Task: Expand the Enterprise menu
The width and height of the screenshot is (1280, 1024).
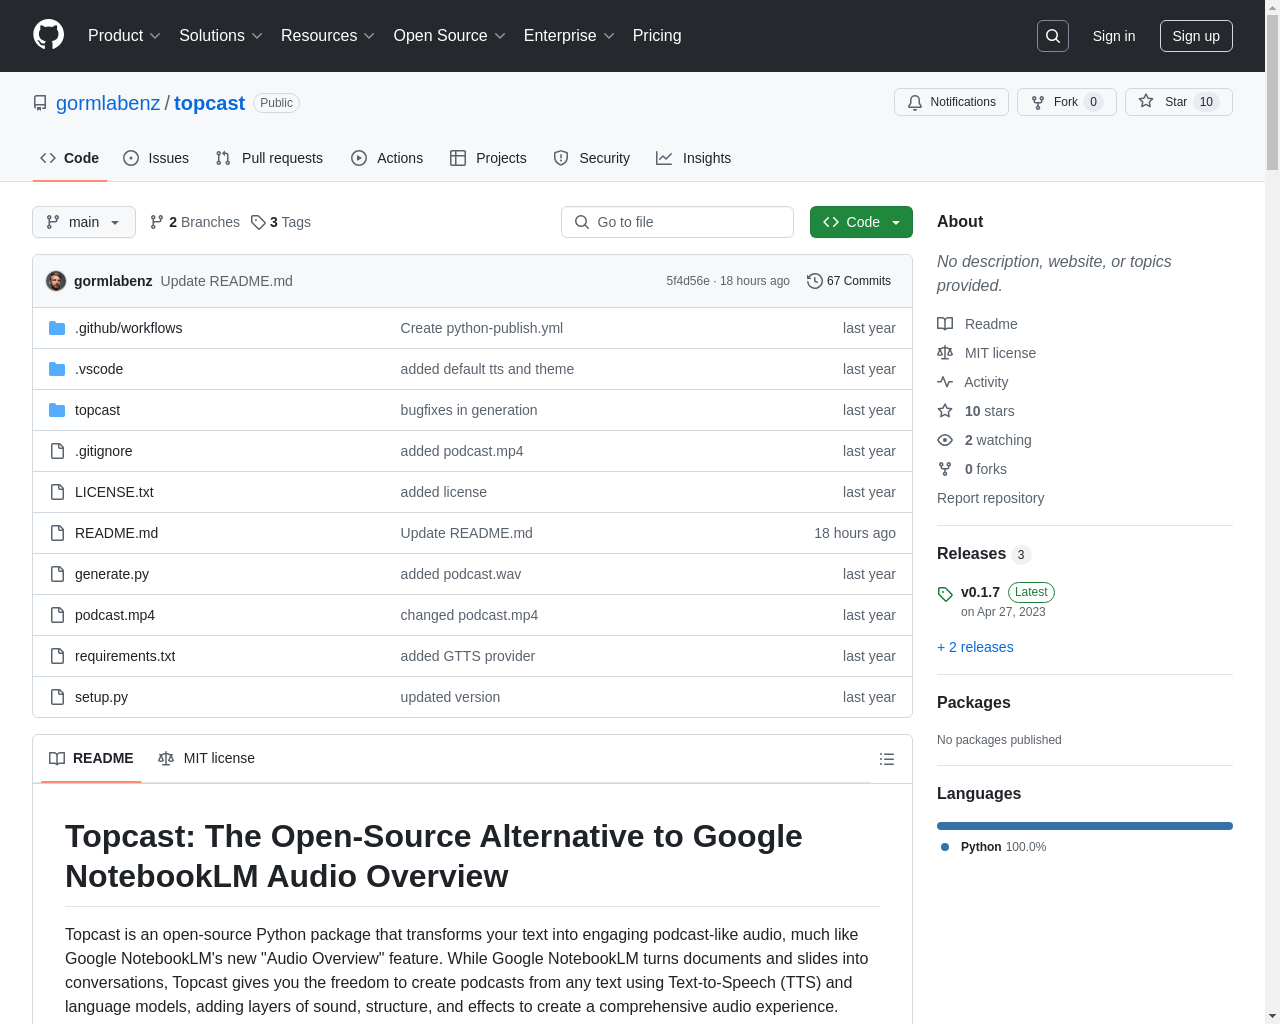Action: [569, 35]
